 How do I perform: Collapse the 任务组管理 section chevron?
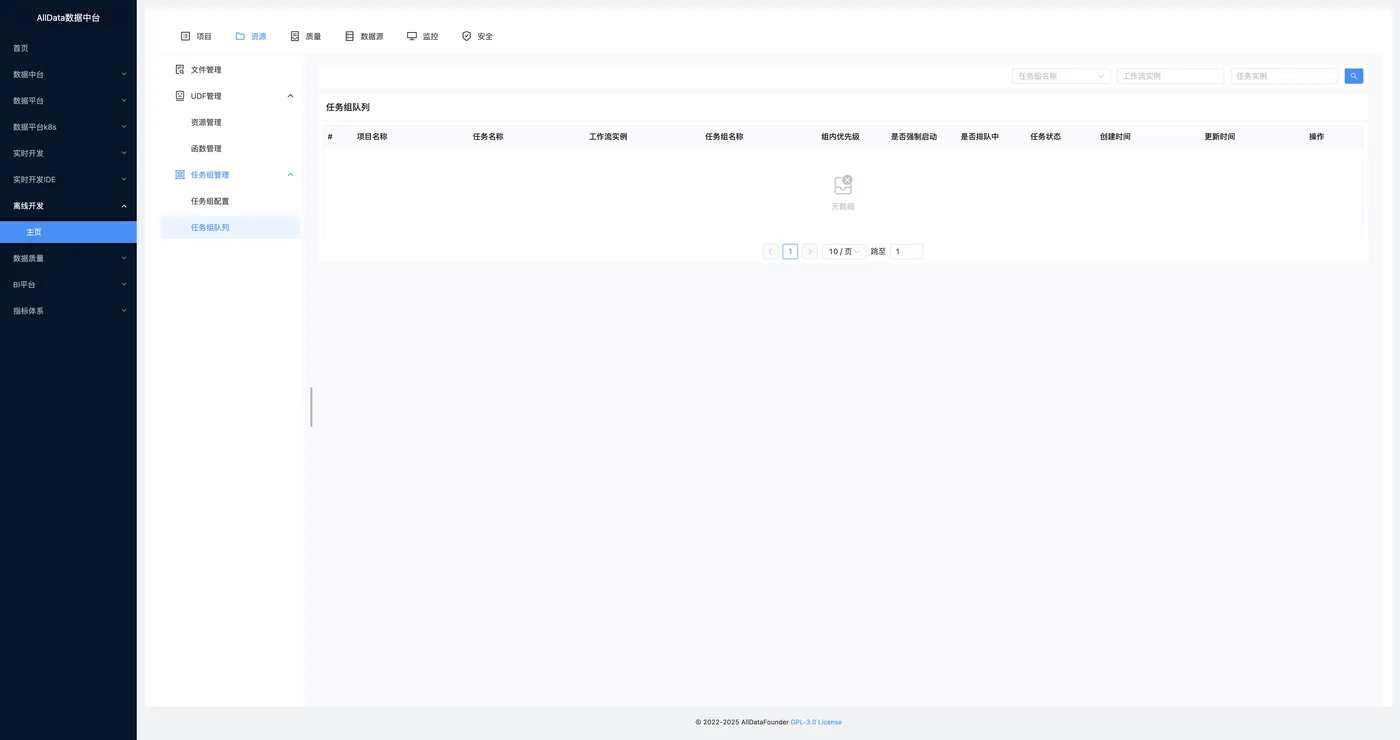click(x=291, y=175)
